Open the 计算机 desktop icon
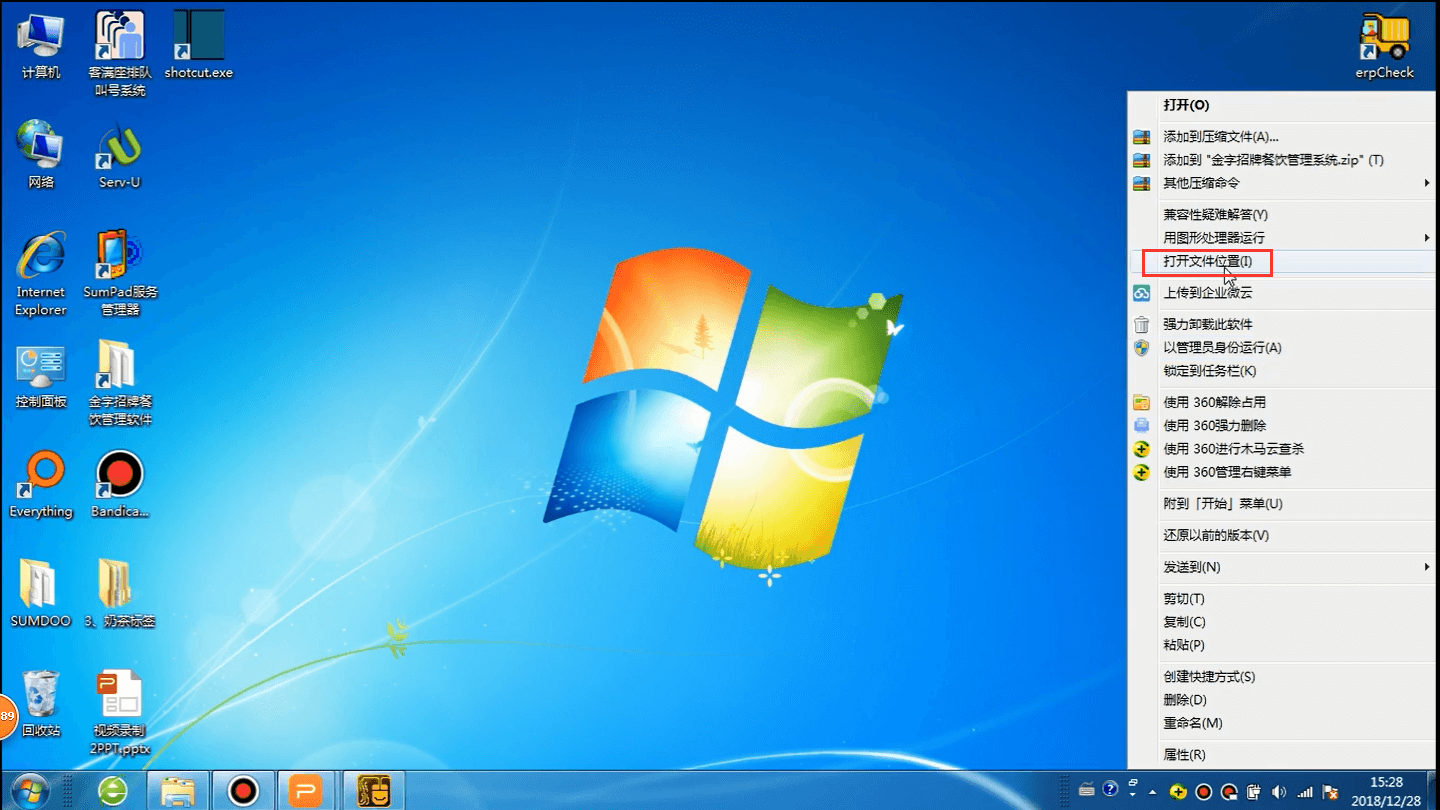This screenshot has width=1440, height=810. [41, 46]
